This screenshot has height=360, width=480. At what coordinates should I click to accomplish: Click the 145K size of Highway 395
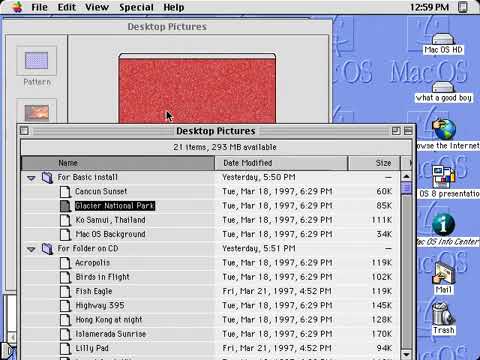click(x=382, y=306)
